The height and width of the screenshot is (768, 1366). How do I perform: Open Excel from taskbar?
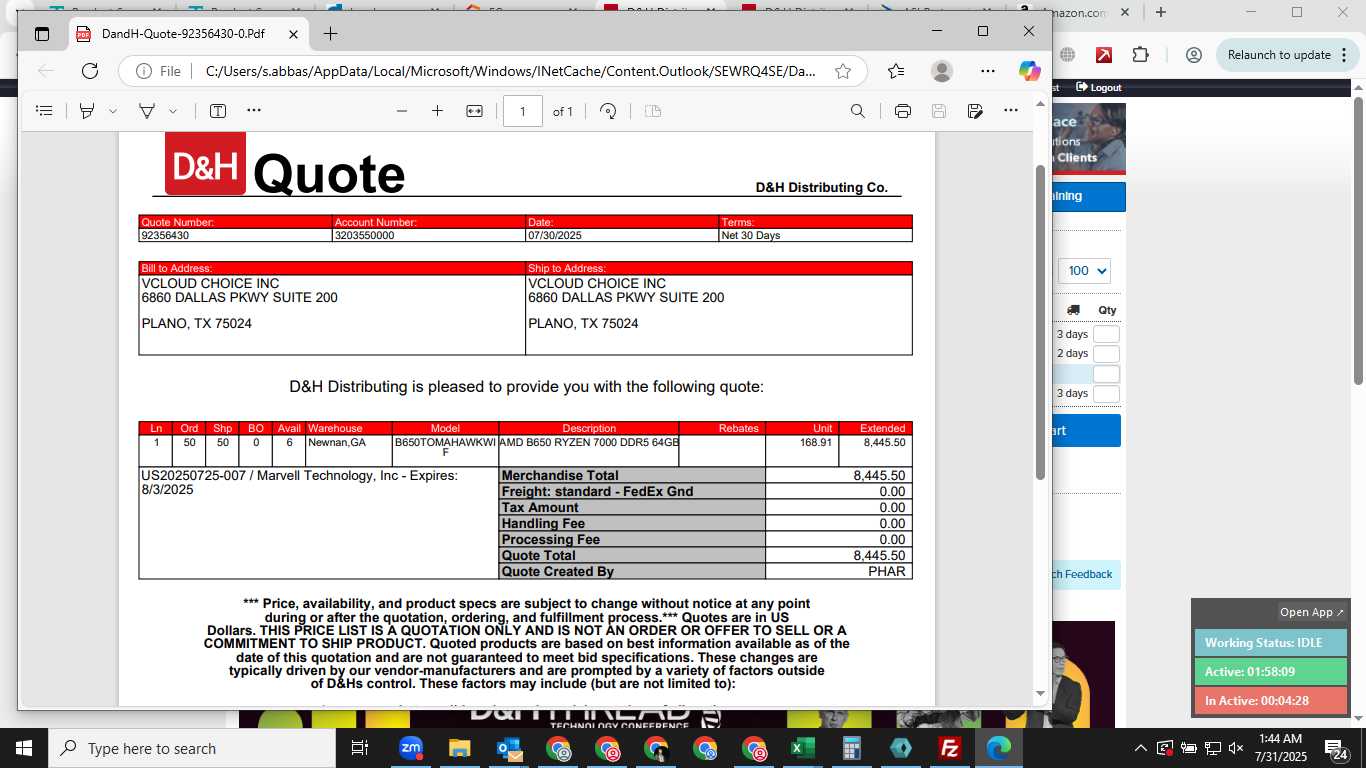coord(802,748)
